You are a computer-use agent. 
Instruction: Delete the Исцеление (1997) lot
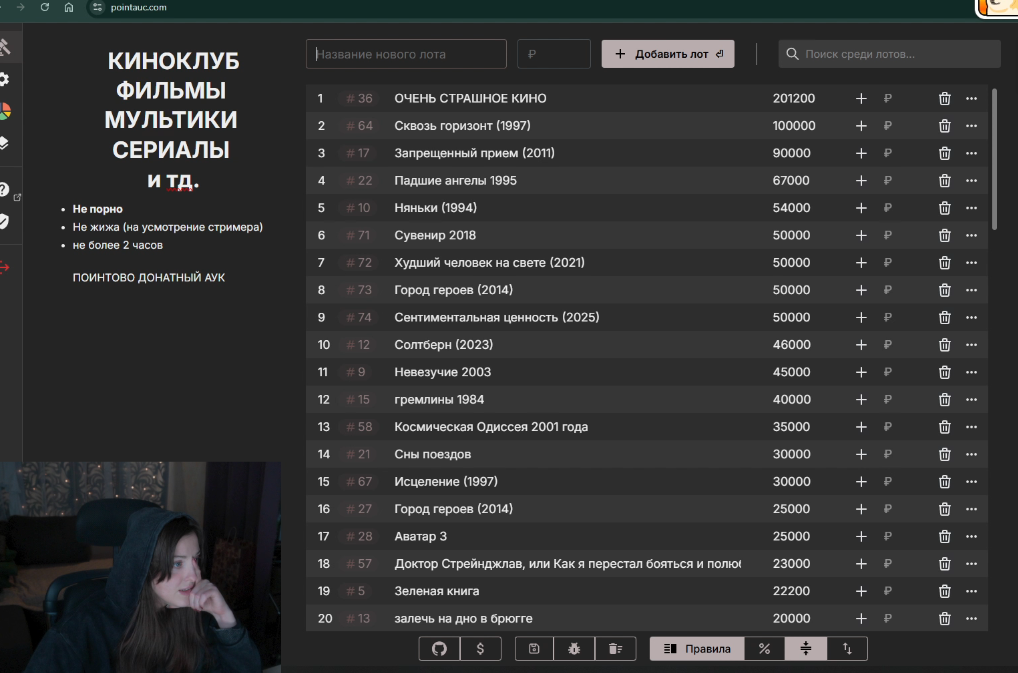click(945, 482)
